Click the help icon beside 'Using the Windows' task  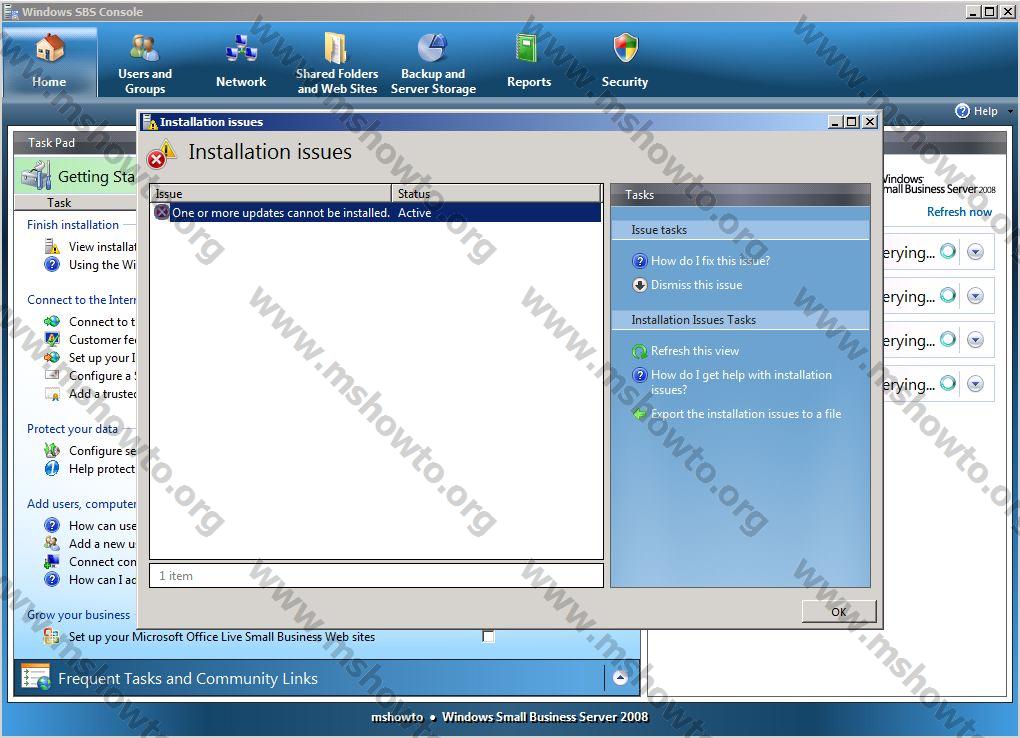[x=52, y=264]
